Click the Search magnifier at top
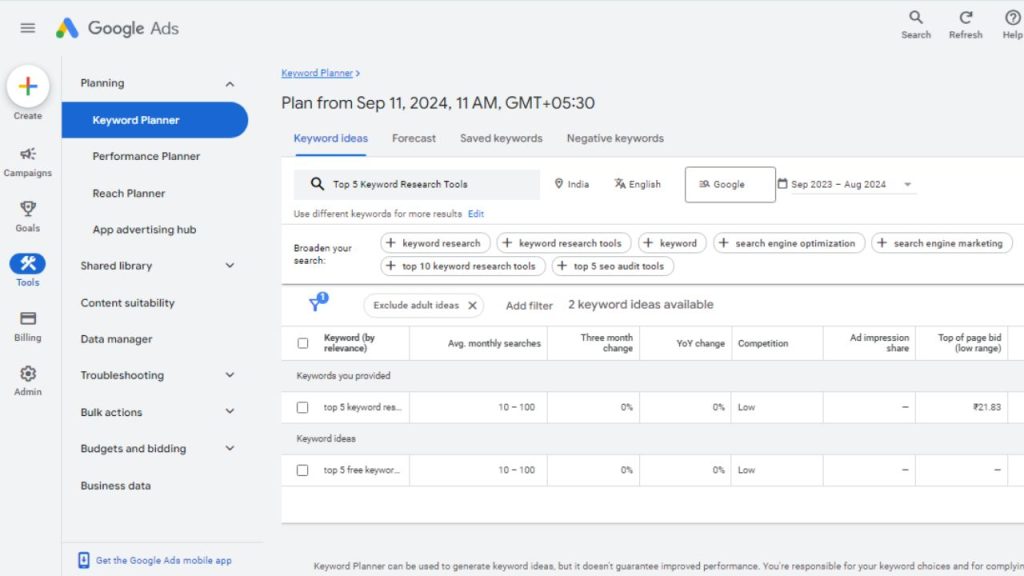1024x576 pixels. coord(915,18)
